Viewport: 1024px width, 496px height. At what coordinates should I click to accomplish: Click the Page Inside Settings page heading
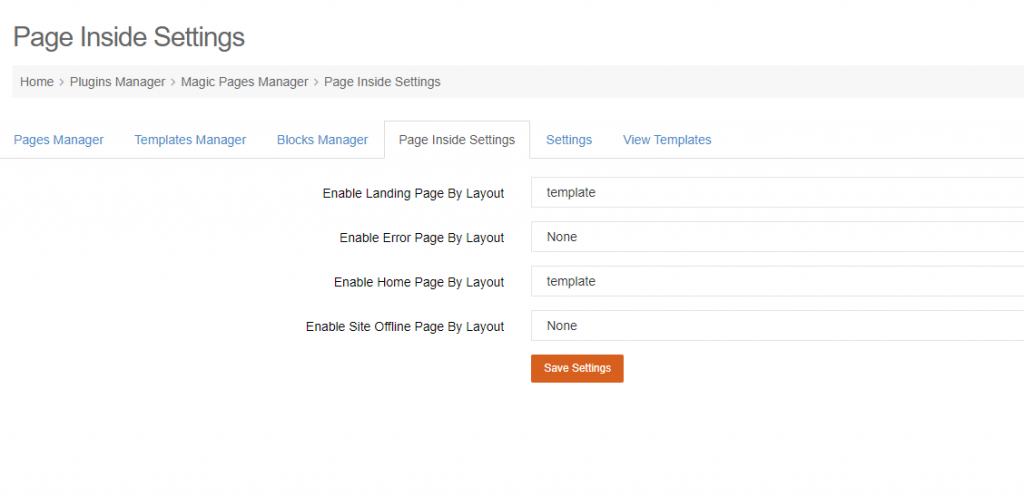[x=129, y=37]
